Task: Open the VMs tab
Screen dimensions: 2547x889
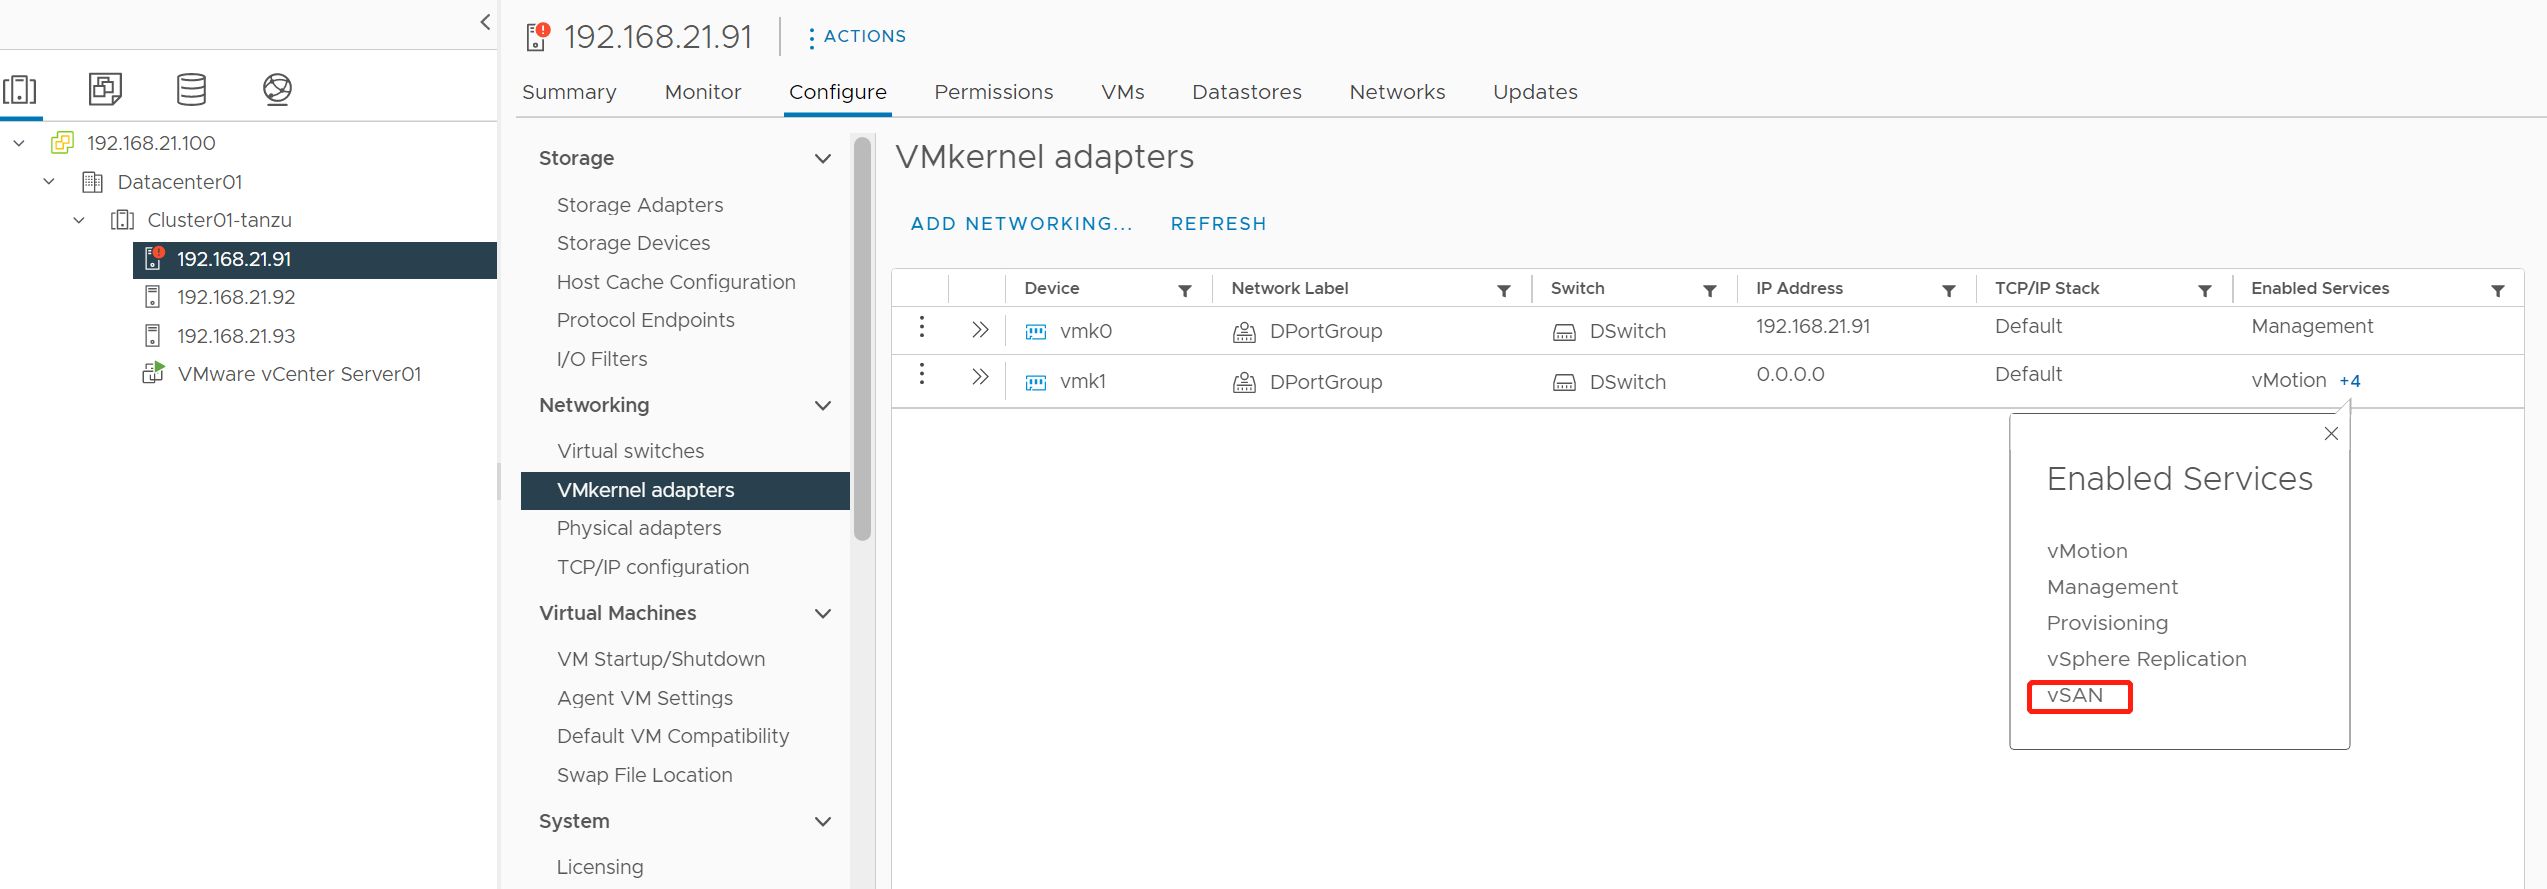Action: (1123, 92)
